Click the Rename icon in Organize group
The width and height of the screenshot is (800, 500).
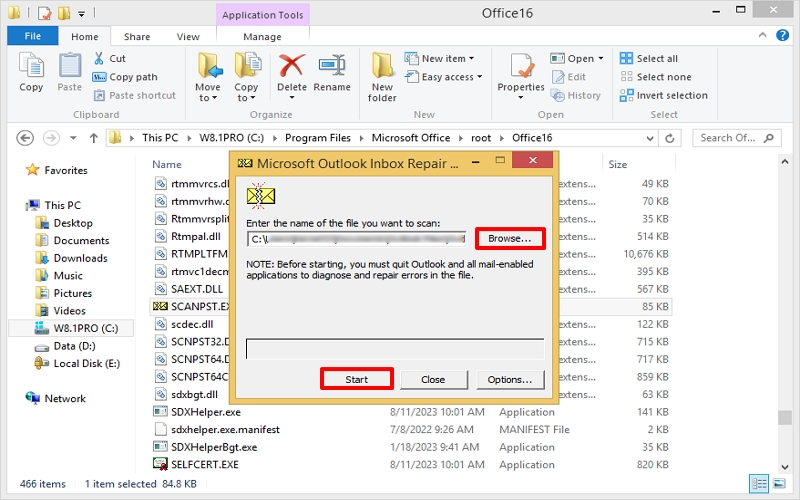tap(332, 66)
